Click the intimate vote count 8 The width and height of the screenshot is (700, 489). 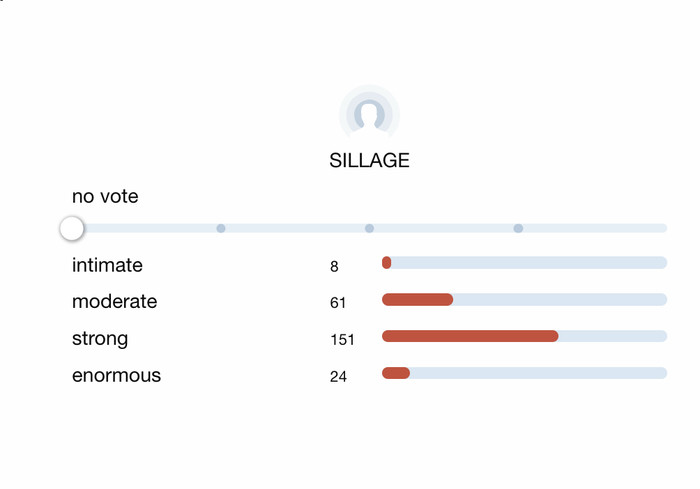[334, 267]
